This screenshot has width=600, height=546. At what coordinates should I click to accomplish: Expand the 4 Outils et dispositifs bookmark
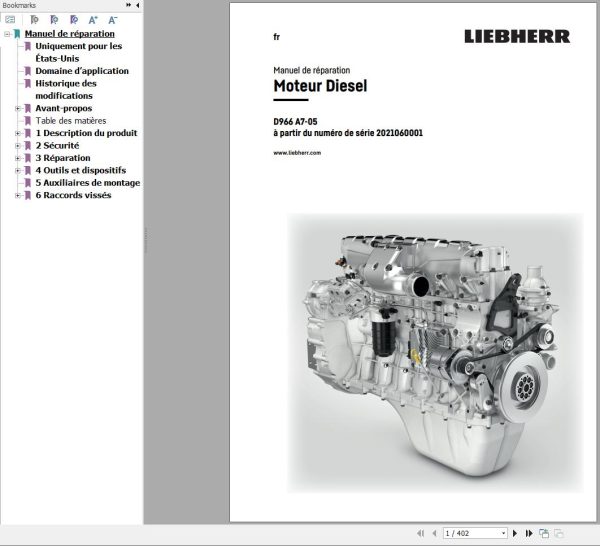(18, 171)
